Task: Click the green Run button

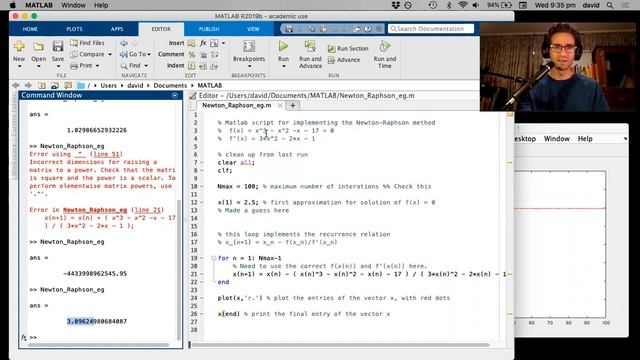Action: tap(283, 46)
